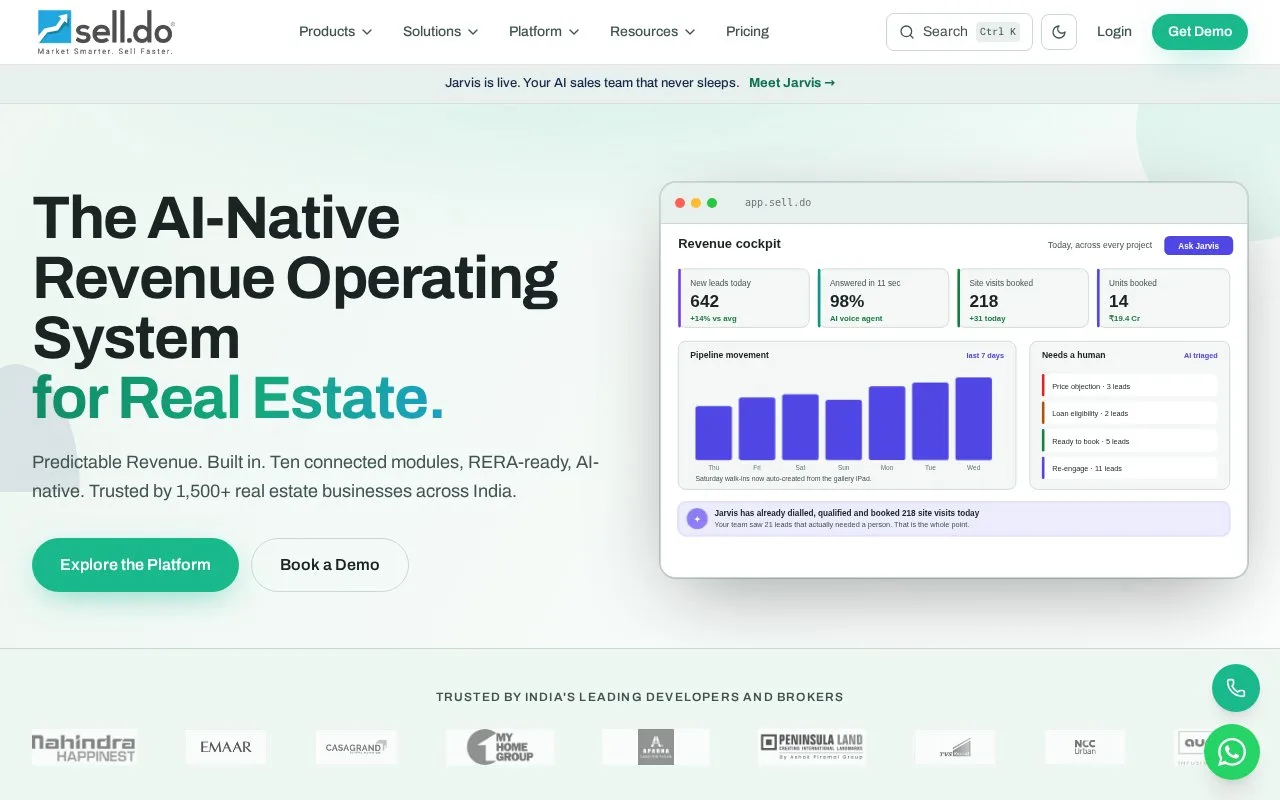Open the Search field
This screenshot has width=1280, height=800.
(959, 32)
